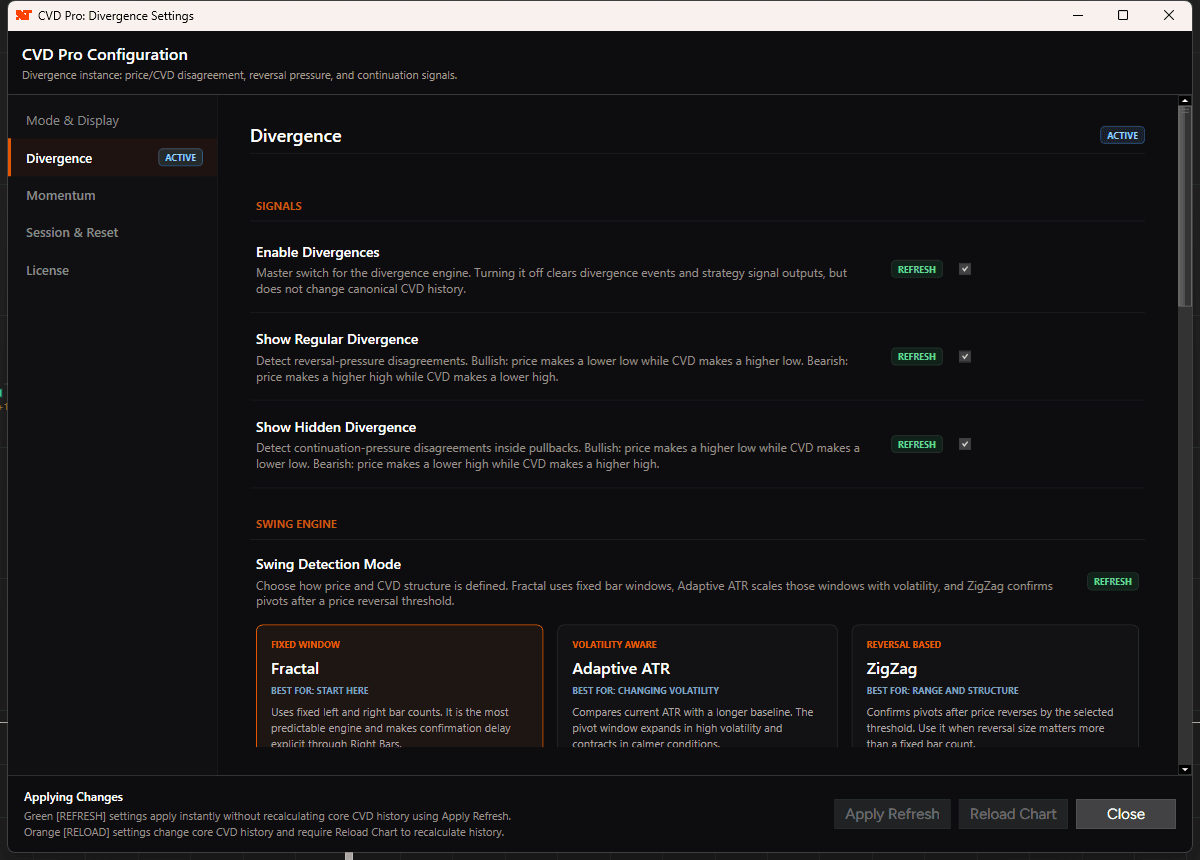
Task: Select the ZigZag swing detection card
Action: tap(995, 686)
